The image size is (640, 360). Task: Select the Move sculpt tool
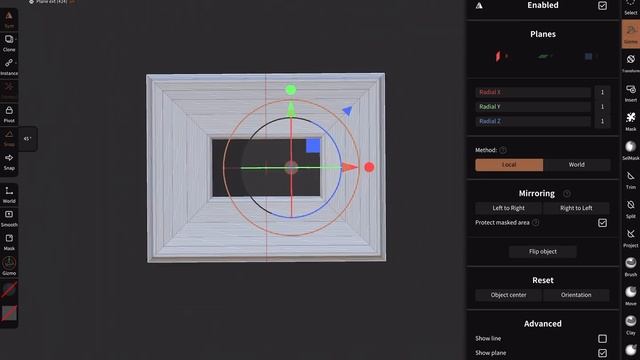click(x=631, y=296)
